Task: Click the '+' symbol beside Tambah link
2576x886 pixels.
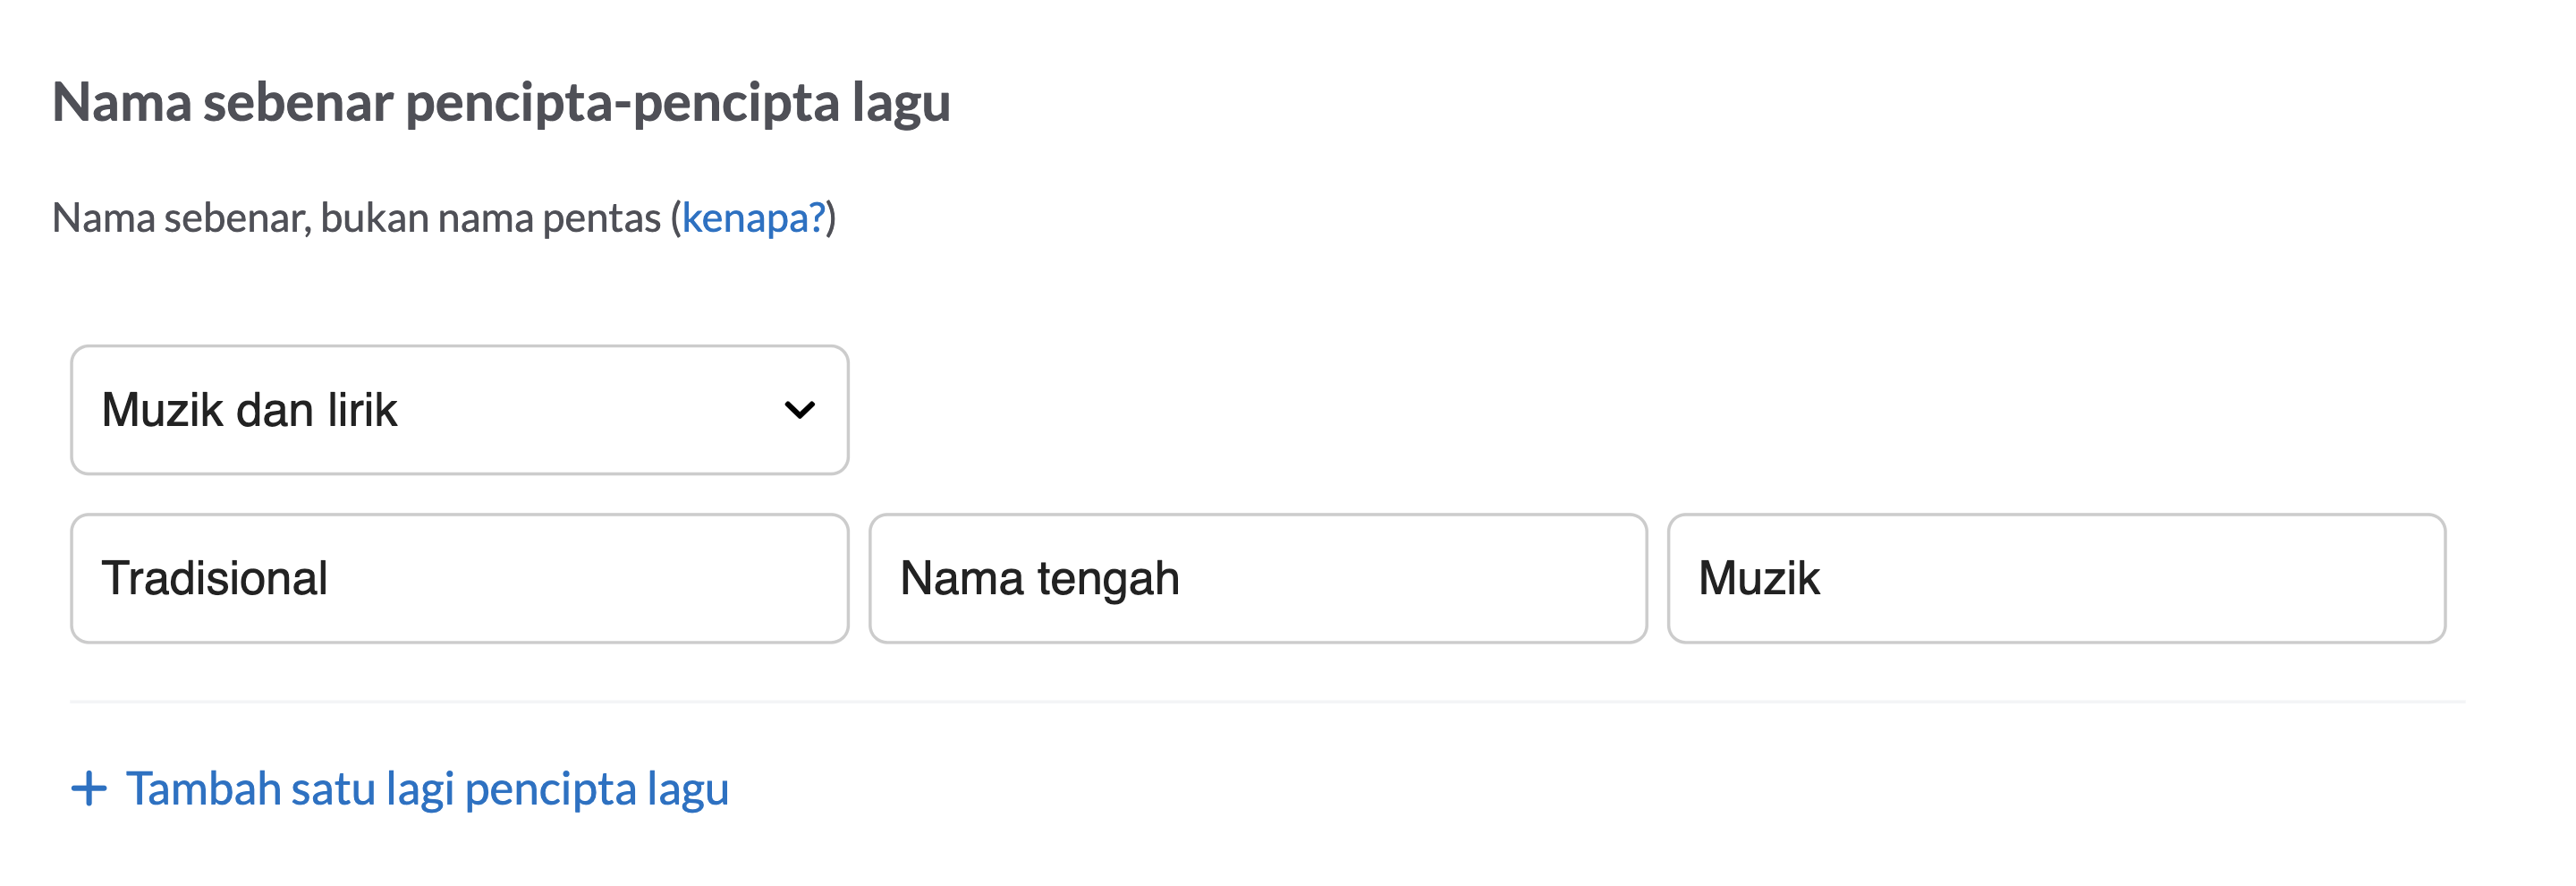Action: (90, 789)
